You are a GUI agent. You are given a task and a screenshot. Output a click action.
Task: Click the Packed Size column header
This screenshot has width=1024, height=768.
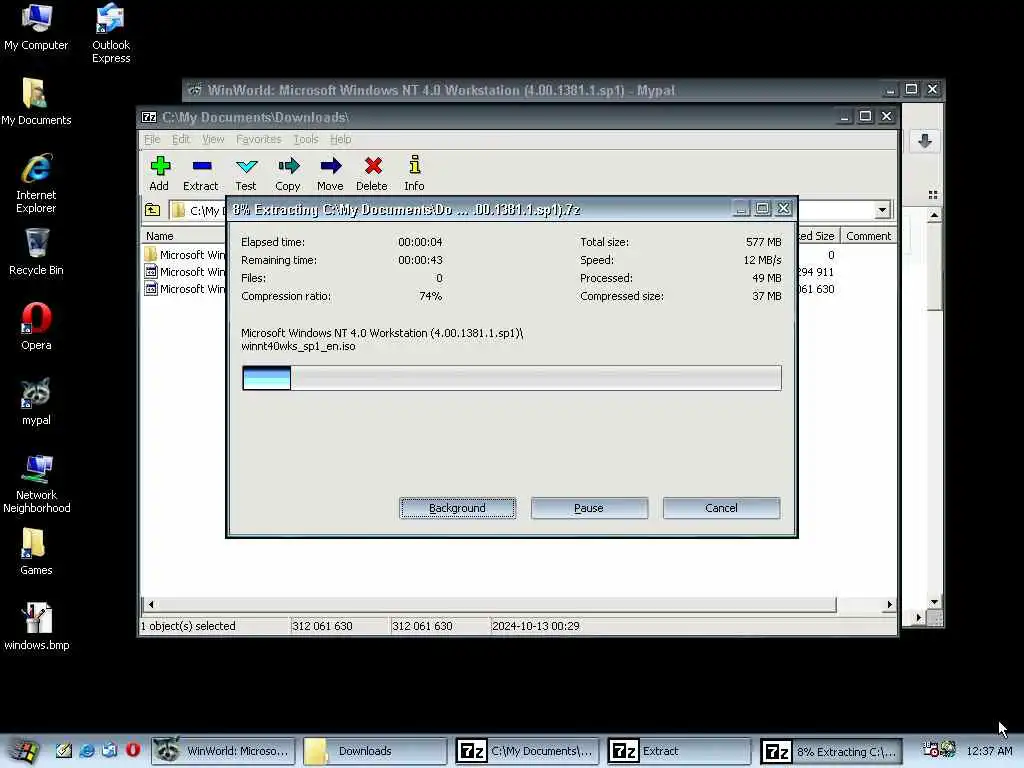[x=816, y=236]
